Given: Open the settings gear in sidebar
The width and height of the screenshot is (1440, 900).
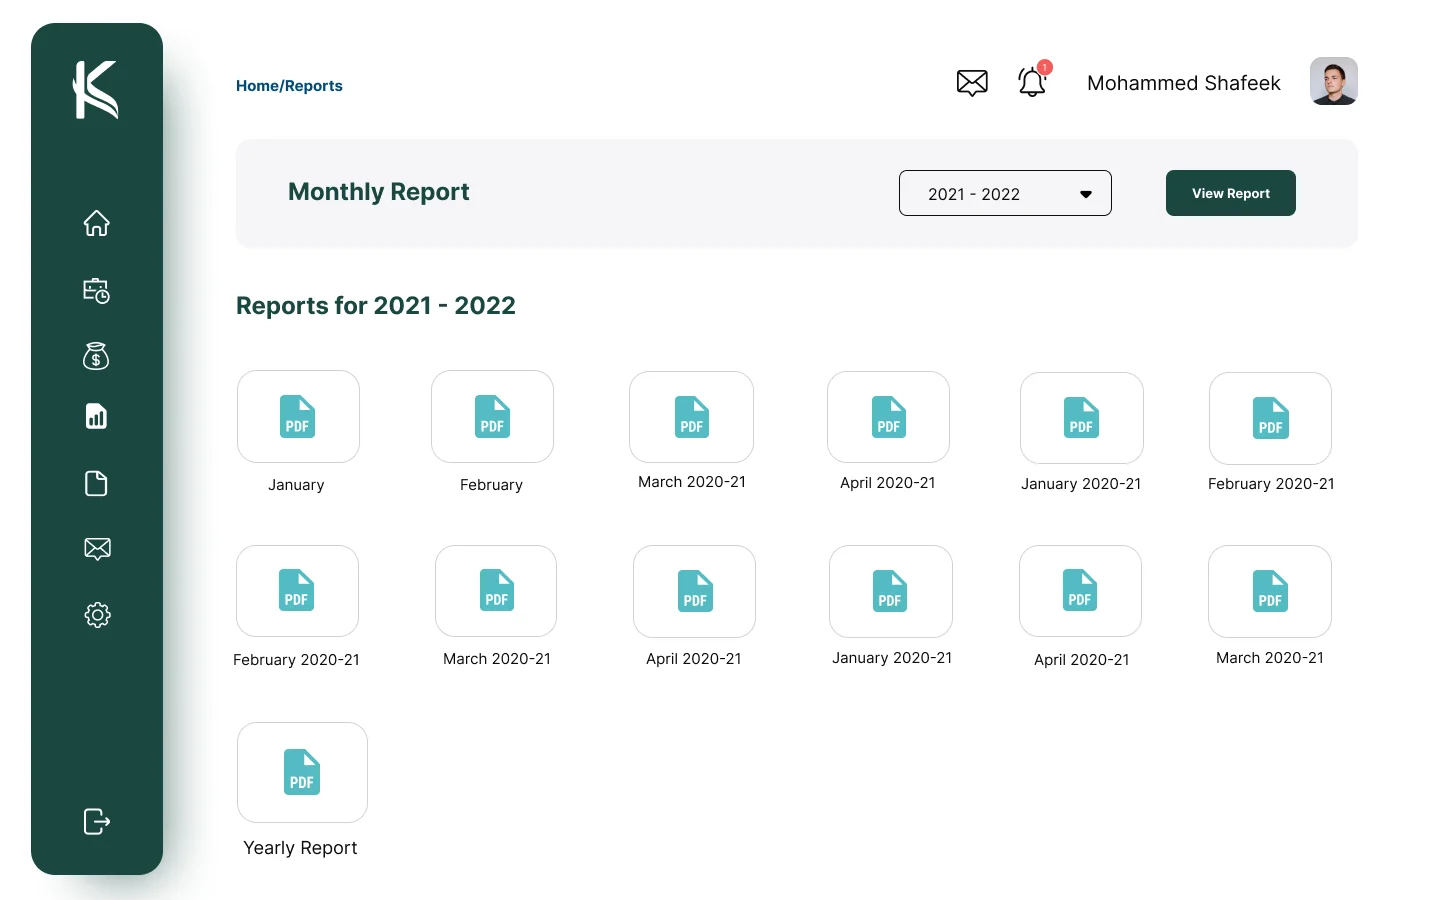Looking at the screenshot, I should (97, 615).
